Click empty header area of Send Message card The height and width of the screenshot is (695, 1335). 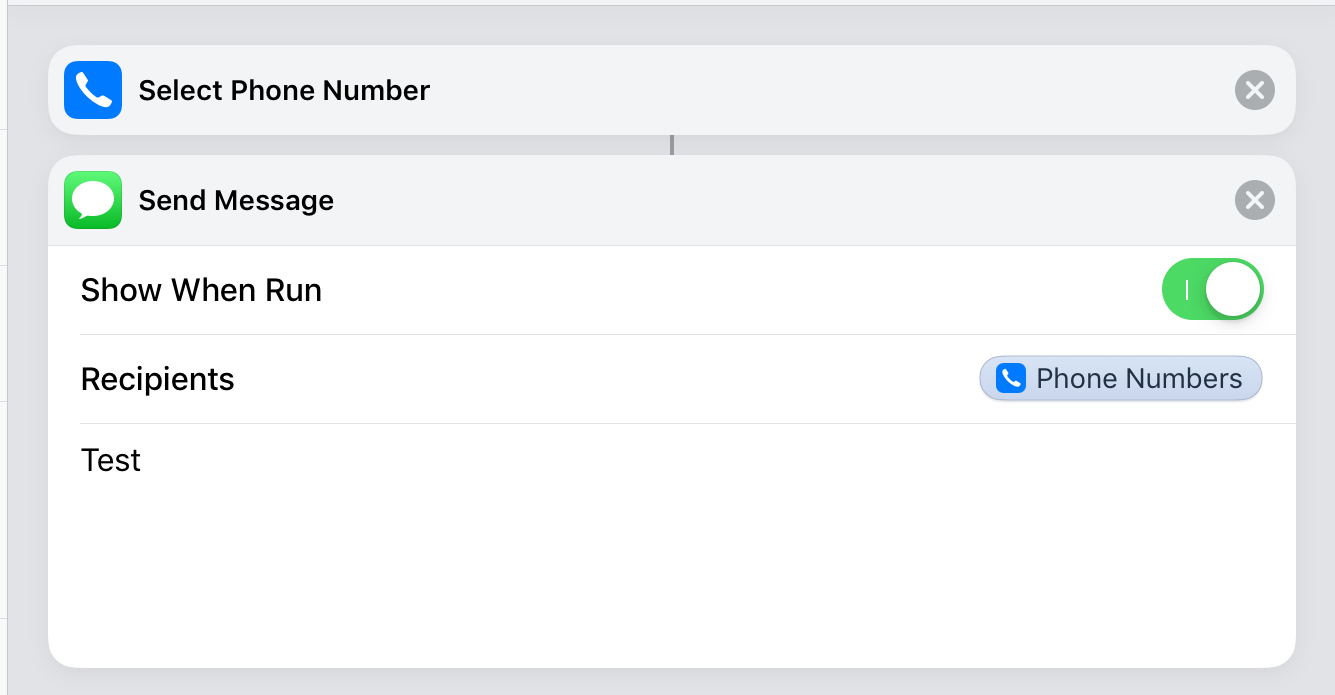780,200
